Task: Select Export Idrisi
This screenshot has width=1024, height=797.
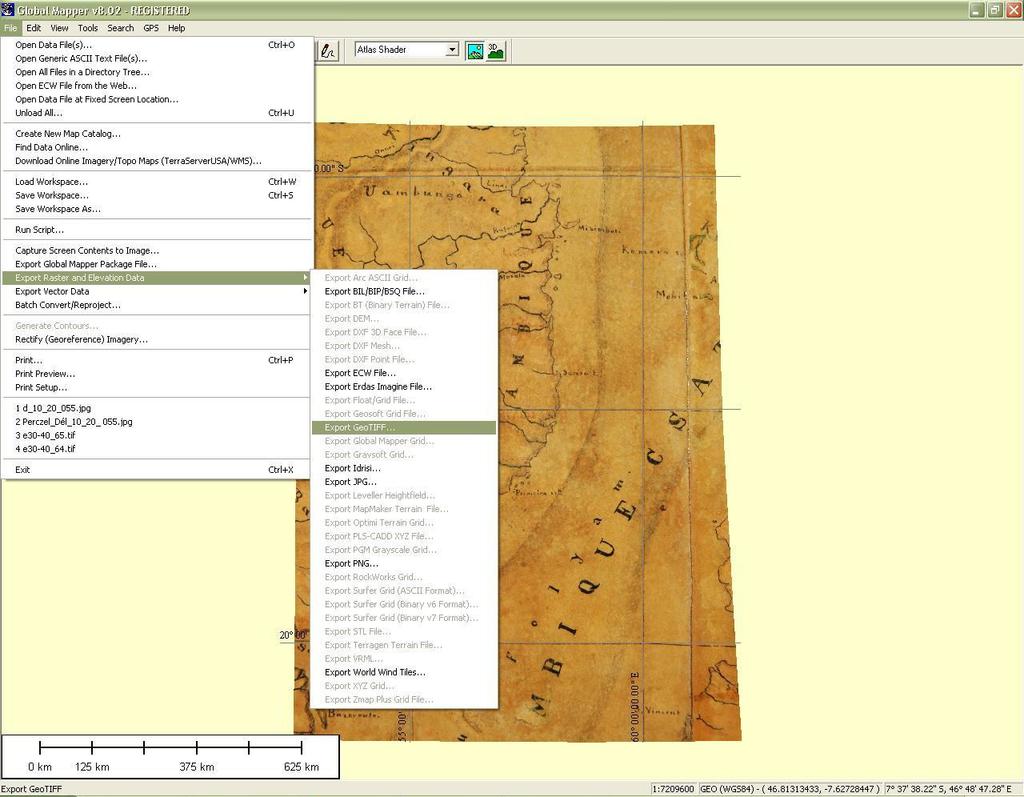Action: pyautogui.click(x=404, y=468)
